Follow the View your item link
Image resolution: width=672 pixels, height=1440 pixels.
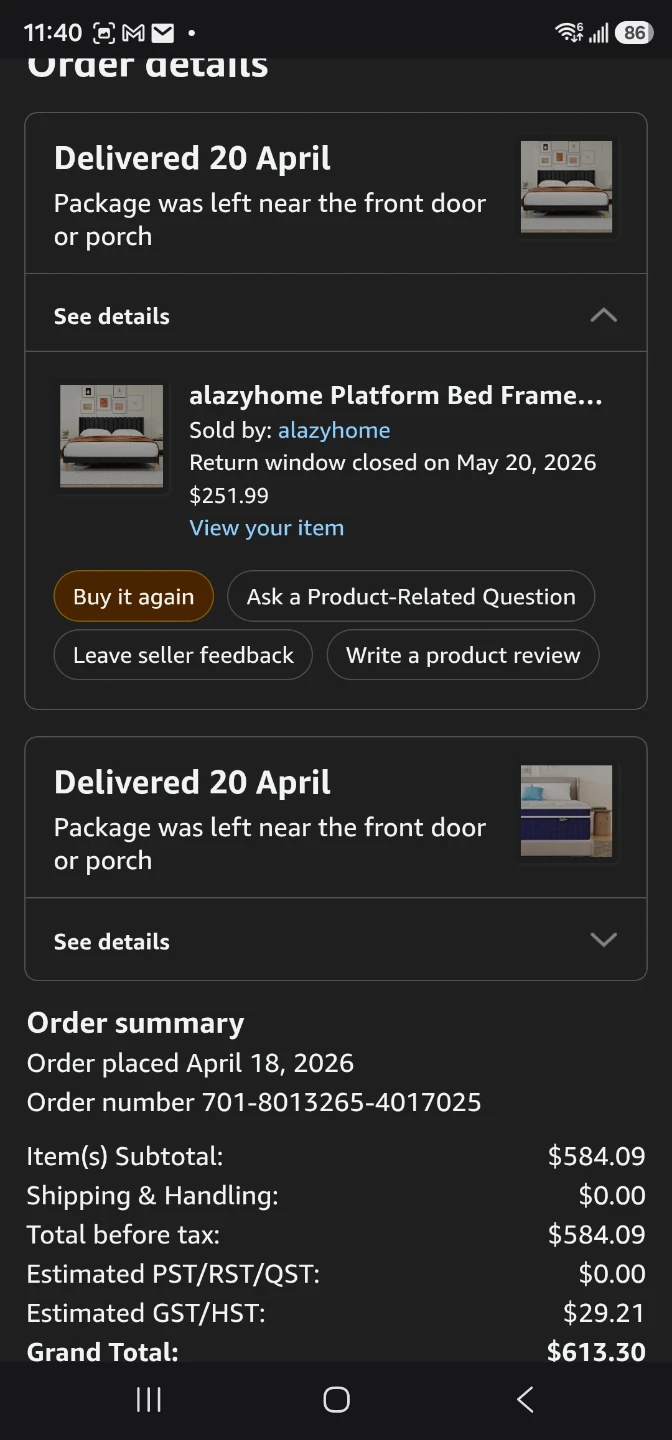(x=267, y=528)
